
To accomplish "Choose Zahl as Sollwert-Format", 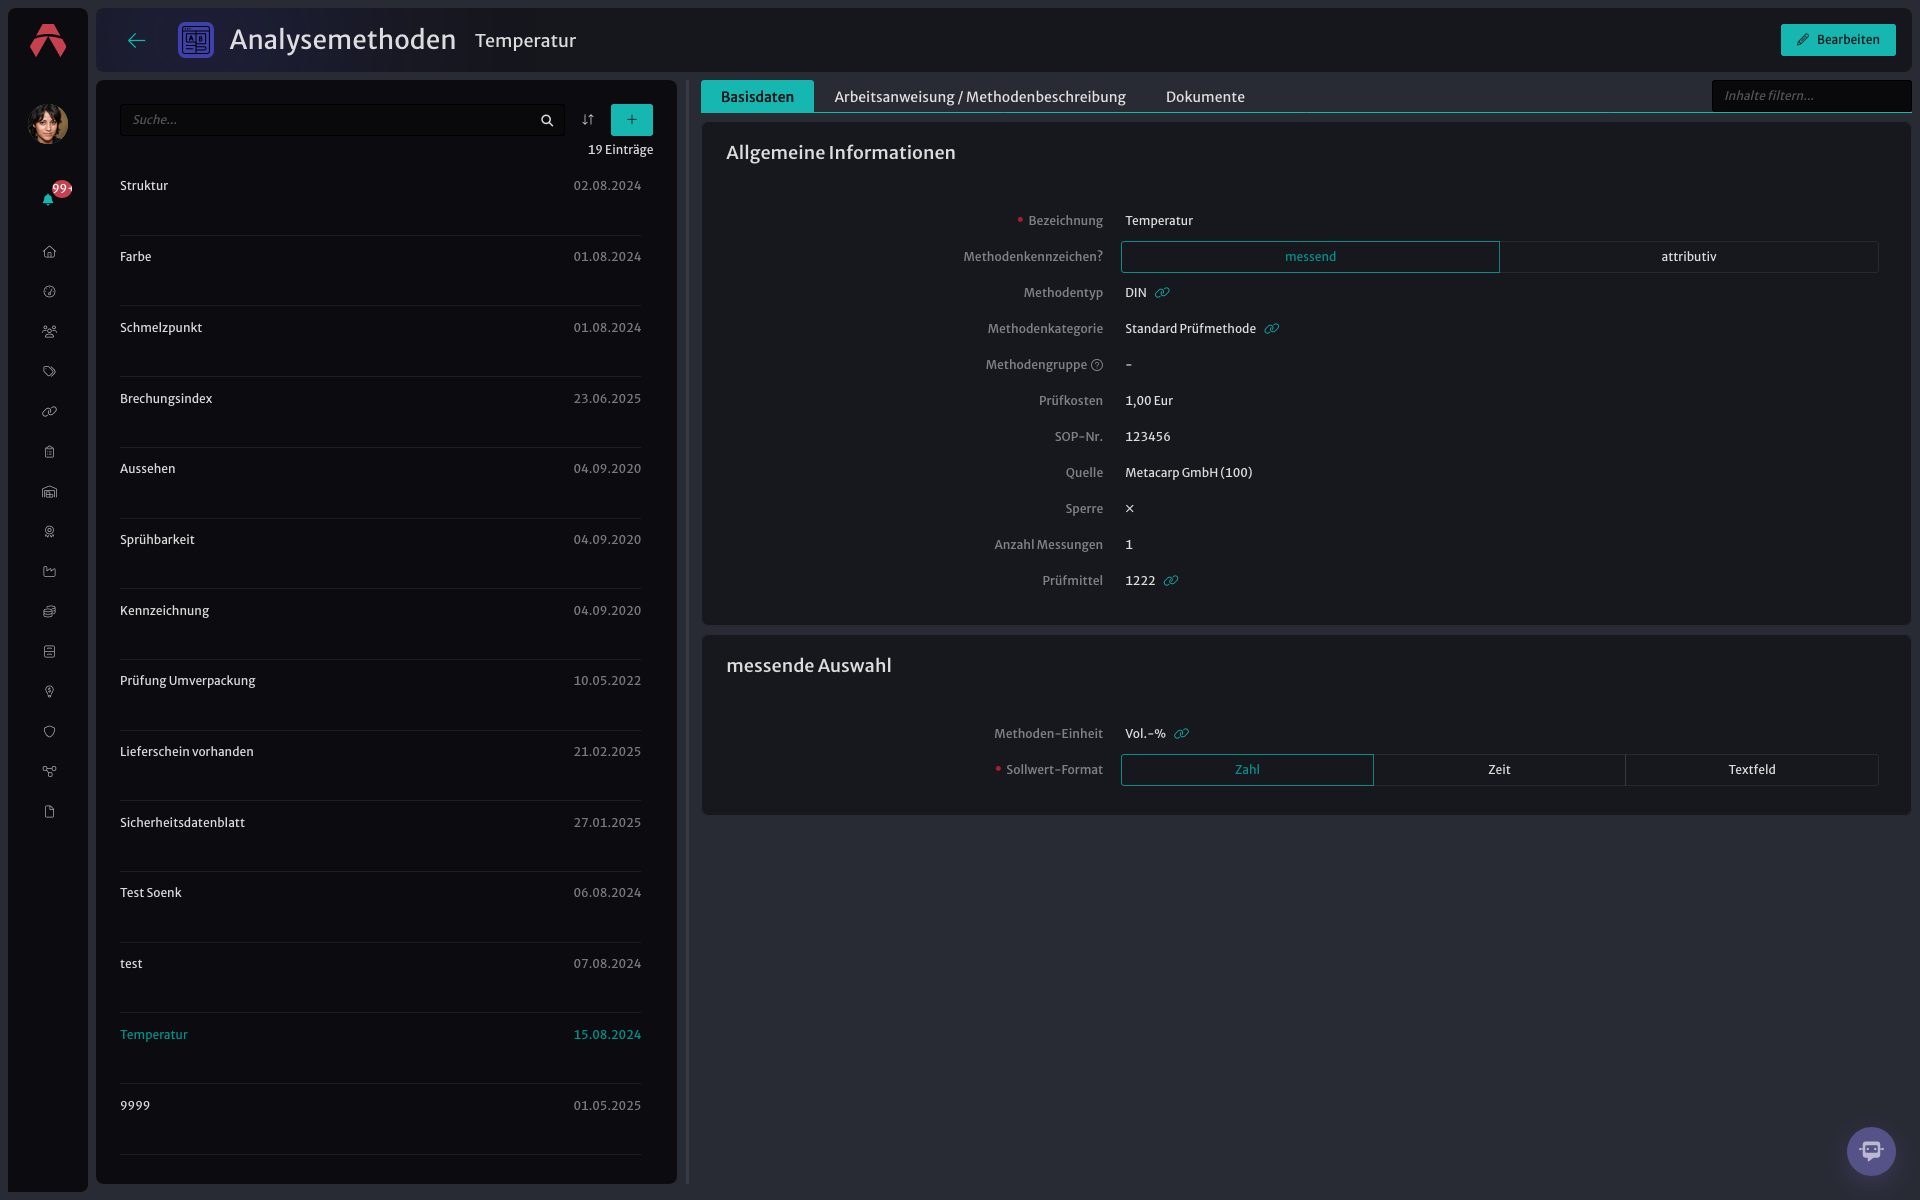I will (1247, 770).
